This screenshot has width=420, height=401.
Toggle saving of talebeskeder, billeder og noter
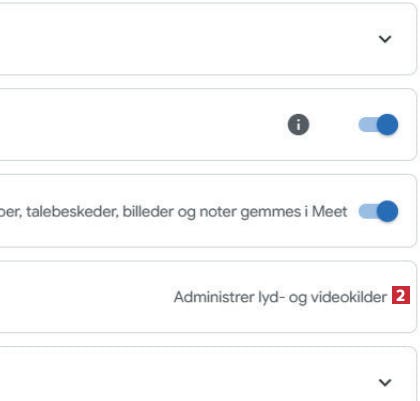tap(378, 211)
